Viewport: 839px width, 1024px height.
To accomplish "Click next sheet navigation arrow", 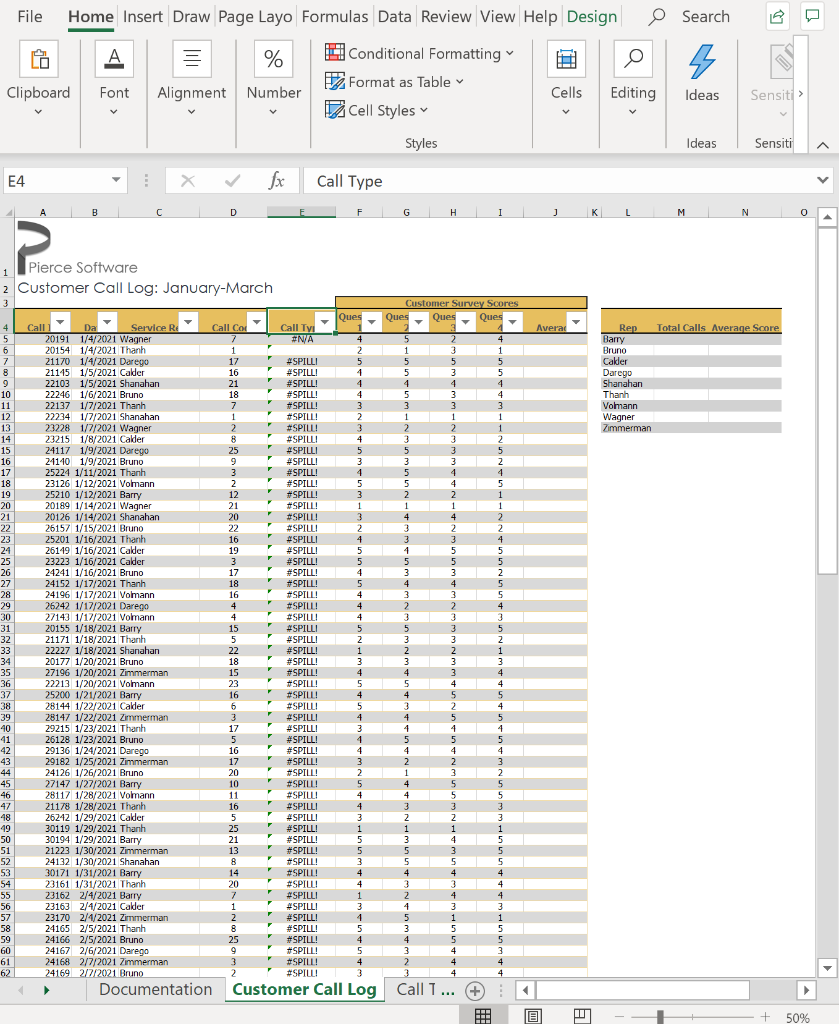I will pos(46,990).
